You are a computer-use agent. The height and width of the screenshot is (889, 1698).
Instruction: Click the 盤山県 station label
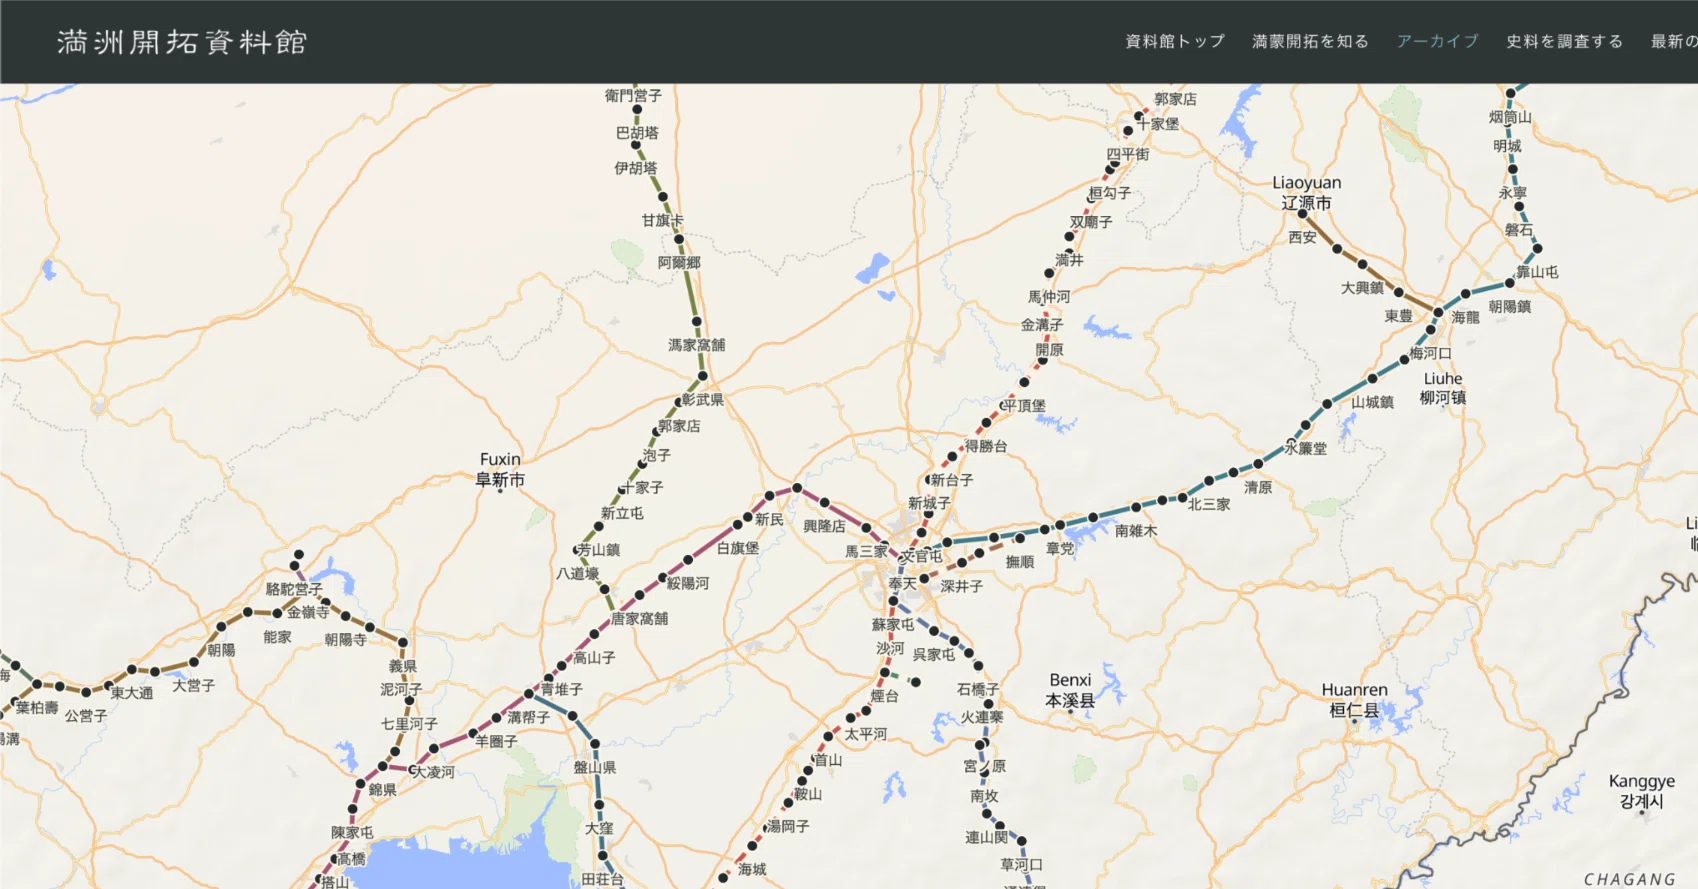pyautogui.click(x=595, y=768)
